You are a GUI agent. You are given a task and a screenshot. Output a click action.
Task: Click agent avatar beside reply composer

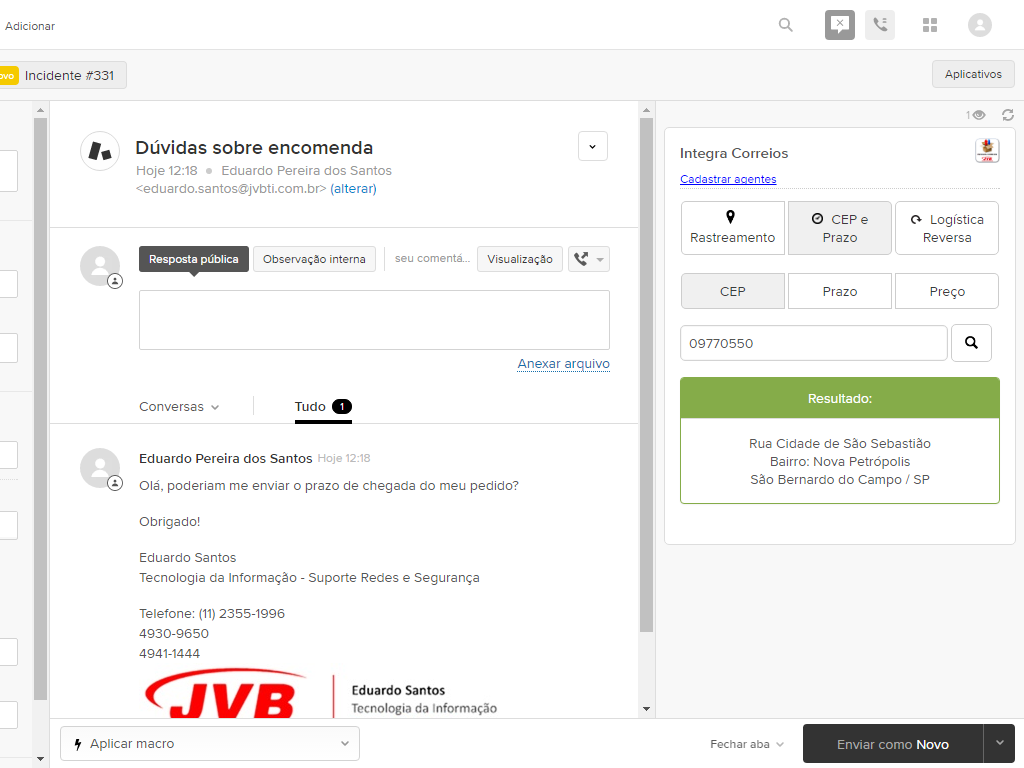point(100,266)
